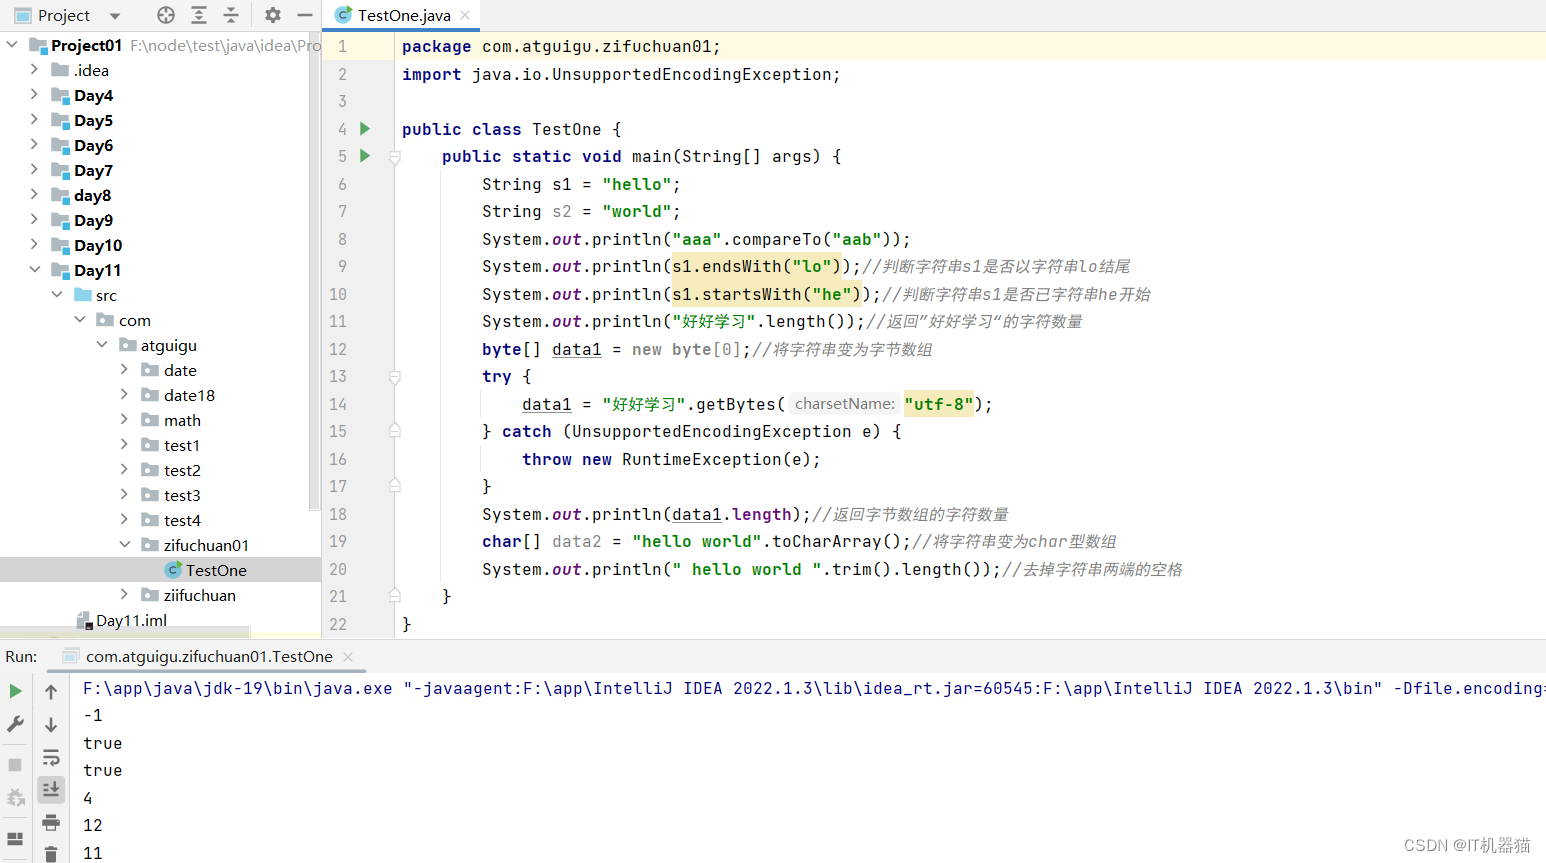Open Project panel gear settings
Image resolution: width=1546 pixels, height=863 pixels.
(273, 15)
